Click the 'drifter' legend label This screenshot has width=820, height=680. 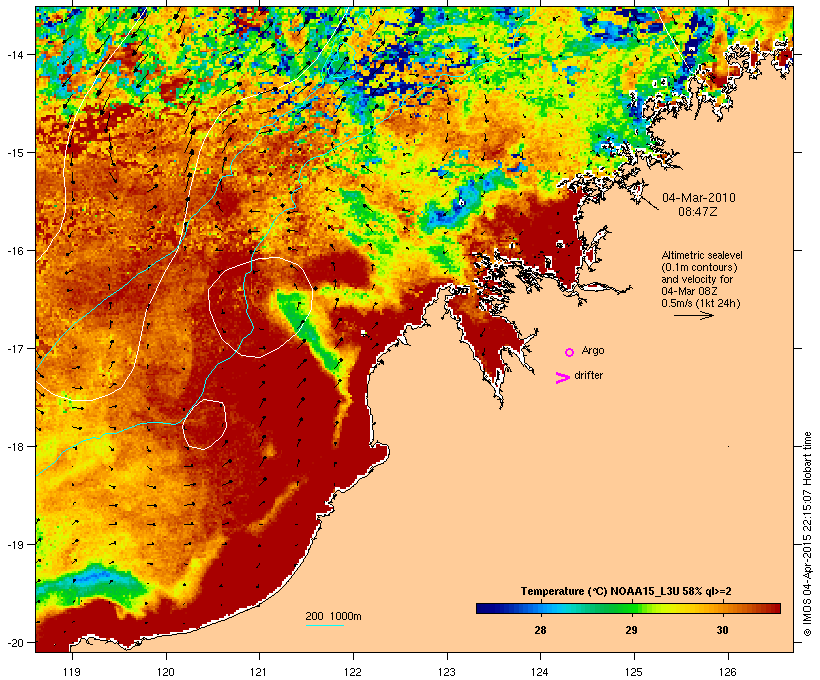pos(588,375)
